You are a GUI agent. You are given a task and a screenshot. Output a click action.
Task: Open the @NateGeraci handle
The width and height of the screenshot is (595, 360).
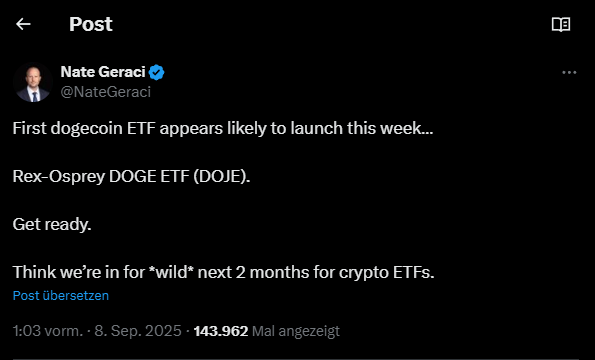(106, 92)
